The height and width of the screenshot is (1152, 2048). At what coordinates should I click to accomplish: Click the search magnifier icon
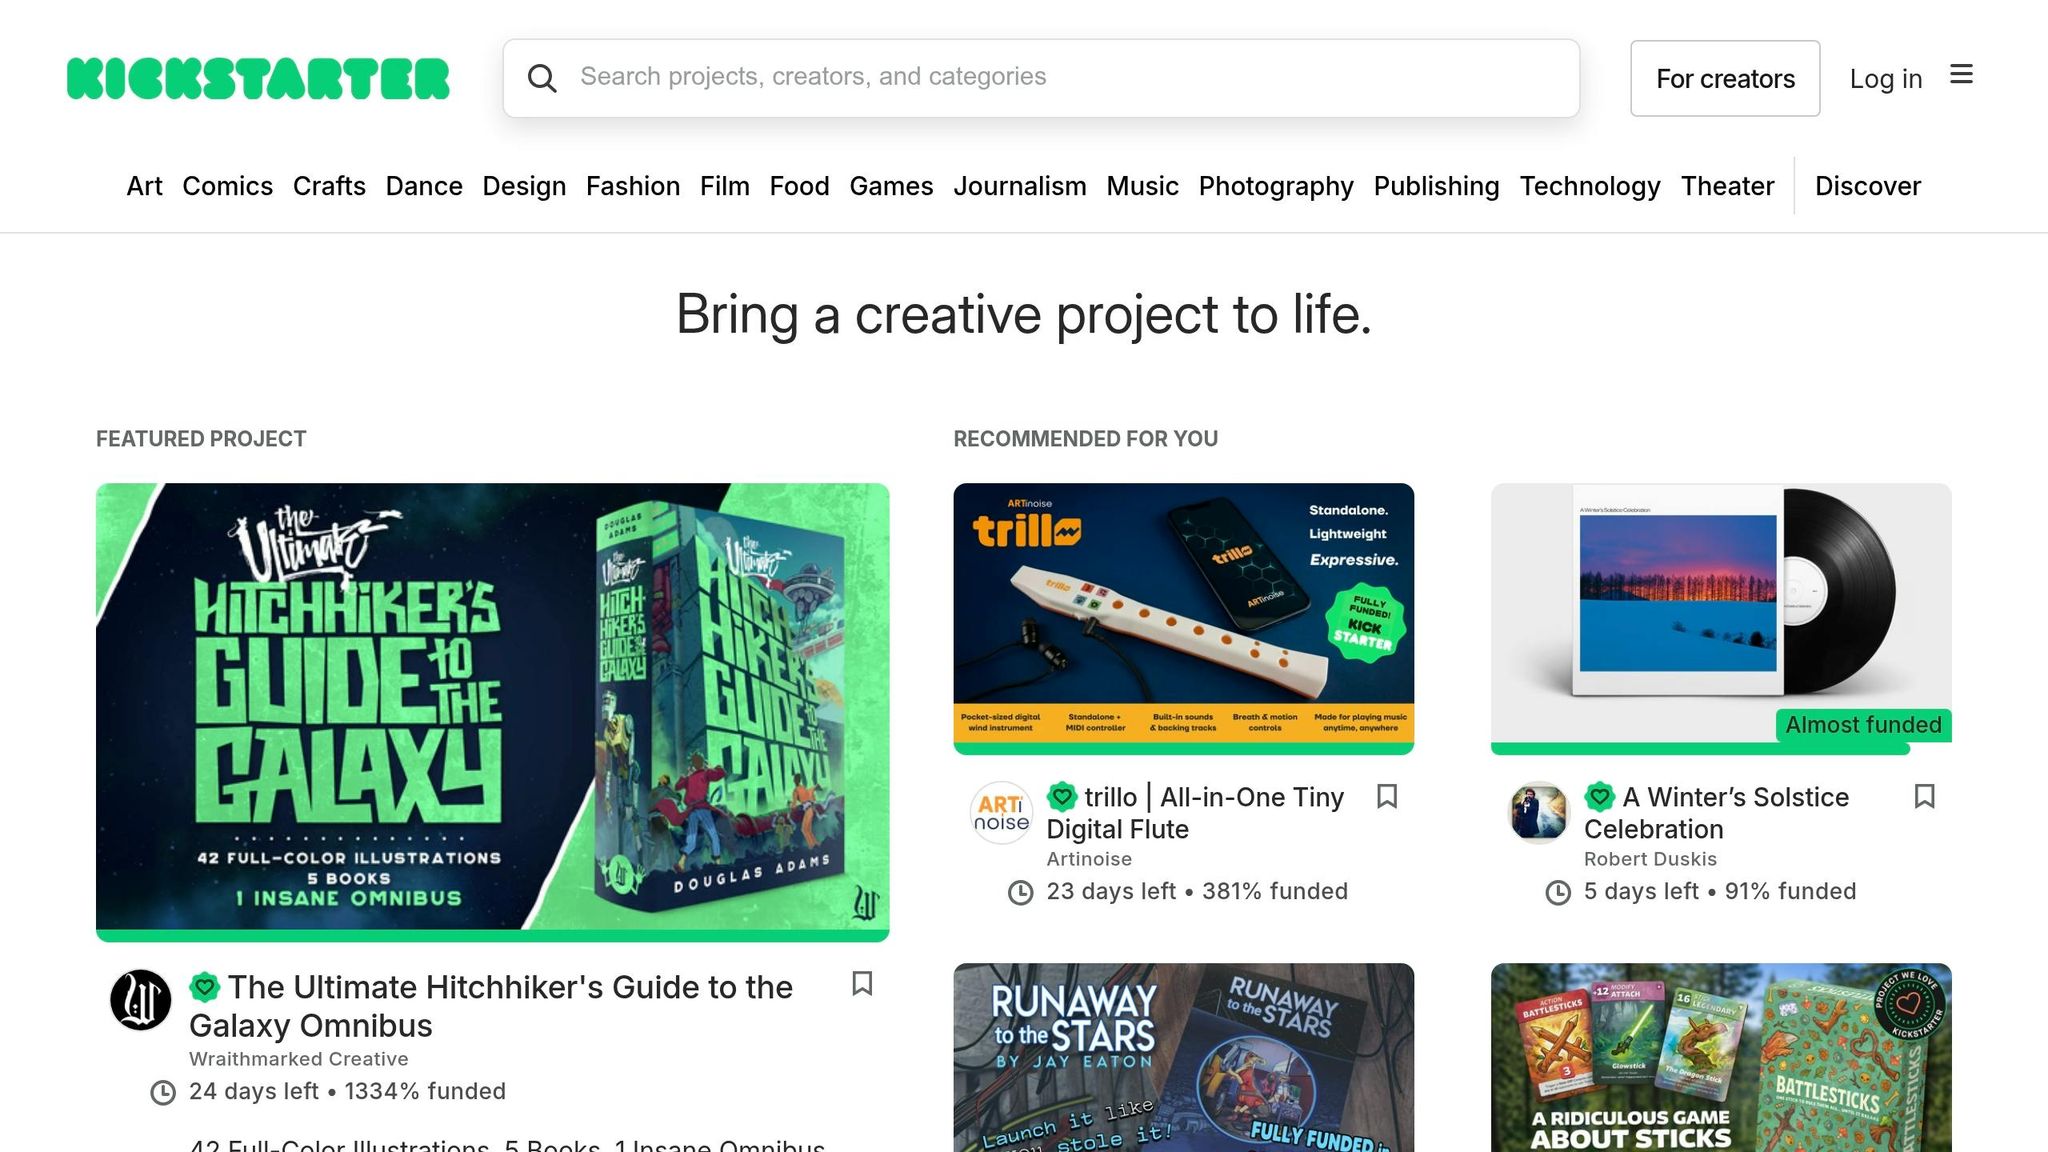click(542, 78)
